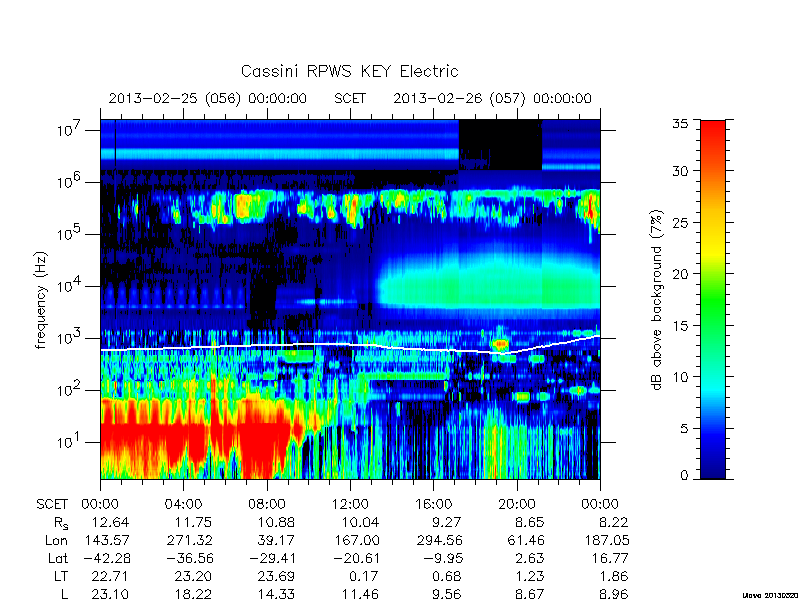Screen dimensions: 800x600
Task: Click the local time value '1.86'
Action: coord(614,577)
